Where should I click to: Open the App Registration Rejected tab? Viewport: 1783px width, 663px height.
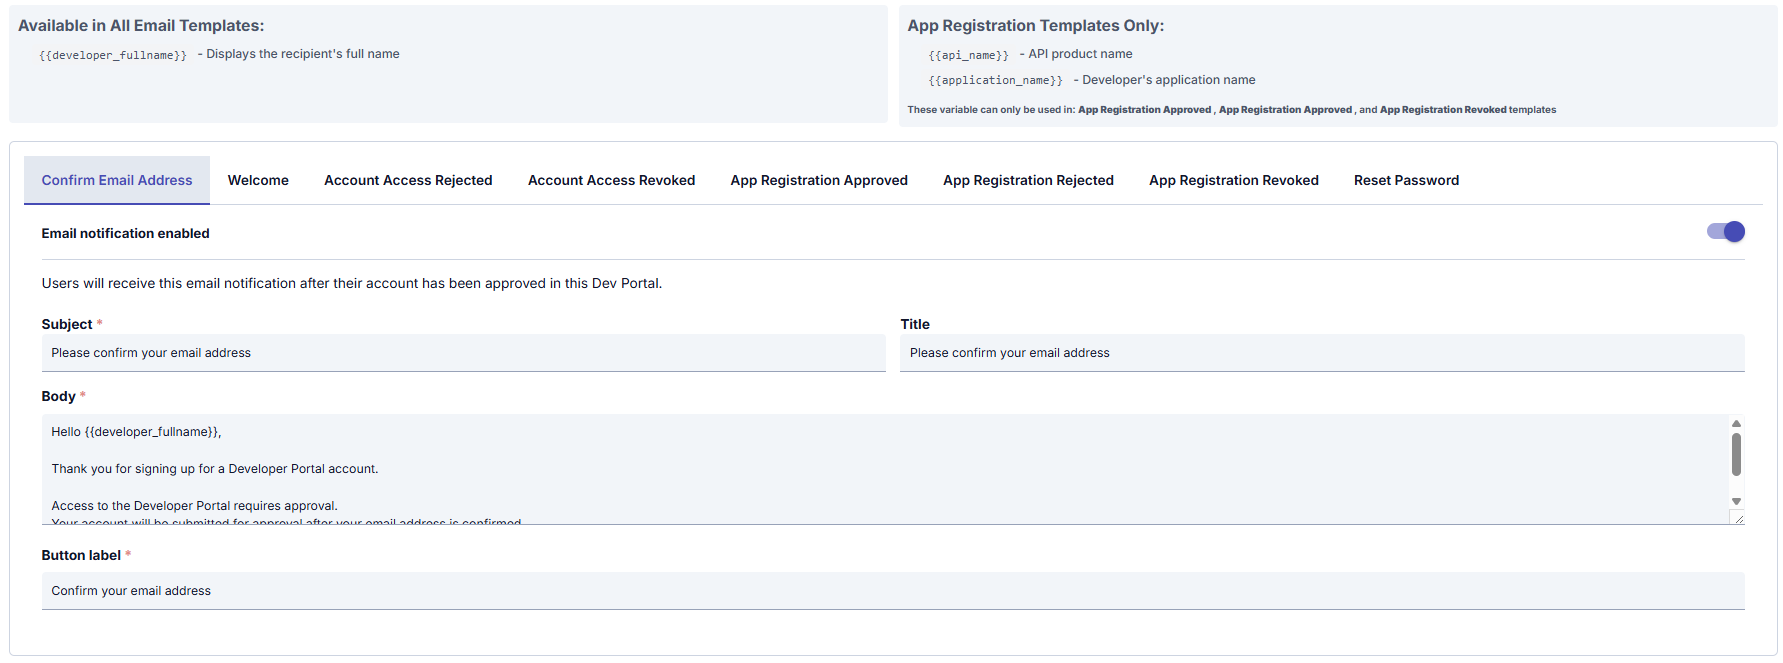click(1028, 181)
